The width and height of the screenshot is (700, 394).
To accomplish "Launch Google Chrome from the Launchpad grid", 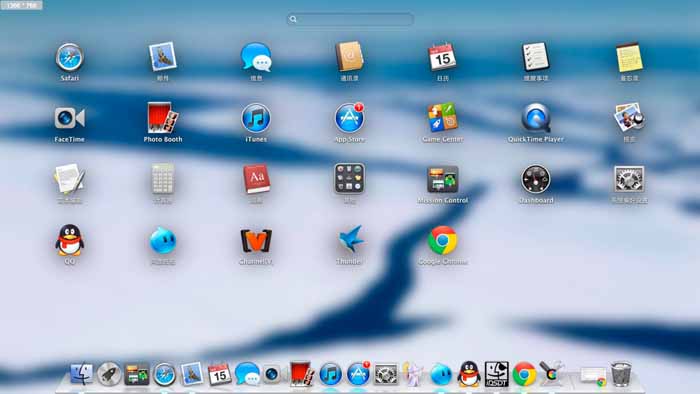I will [442, 240].
